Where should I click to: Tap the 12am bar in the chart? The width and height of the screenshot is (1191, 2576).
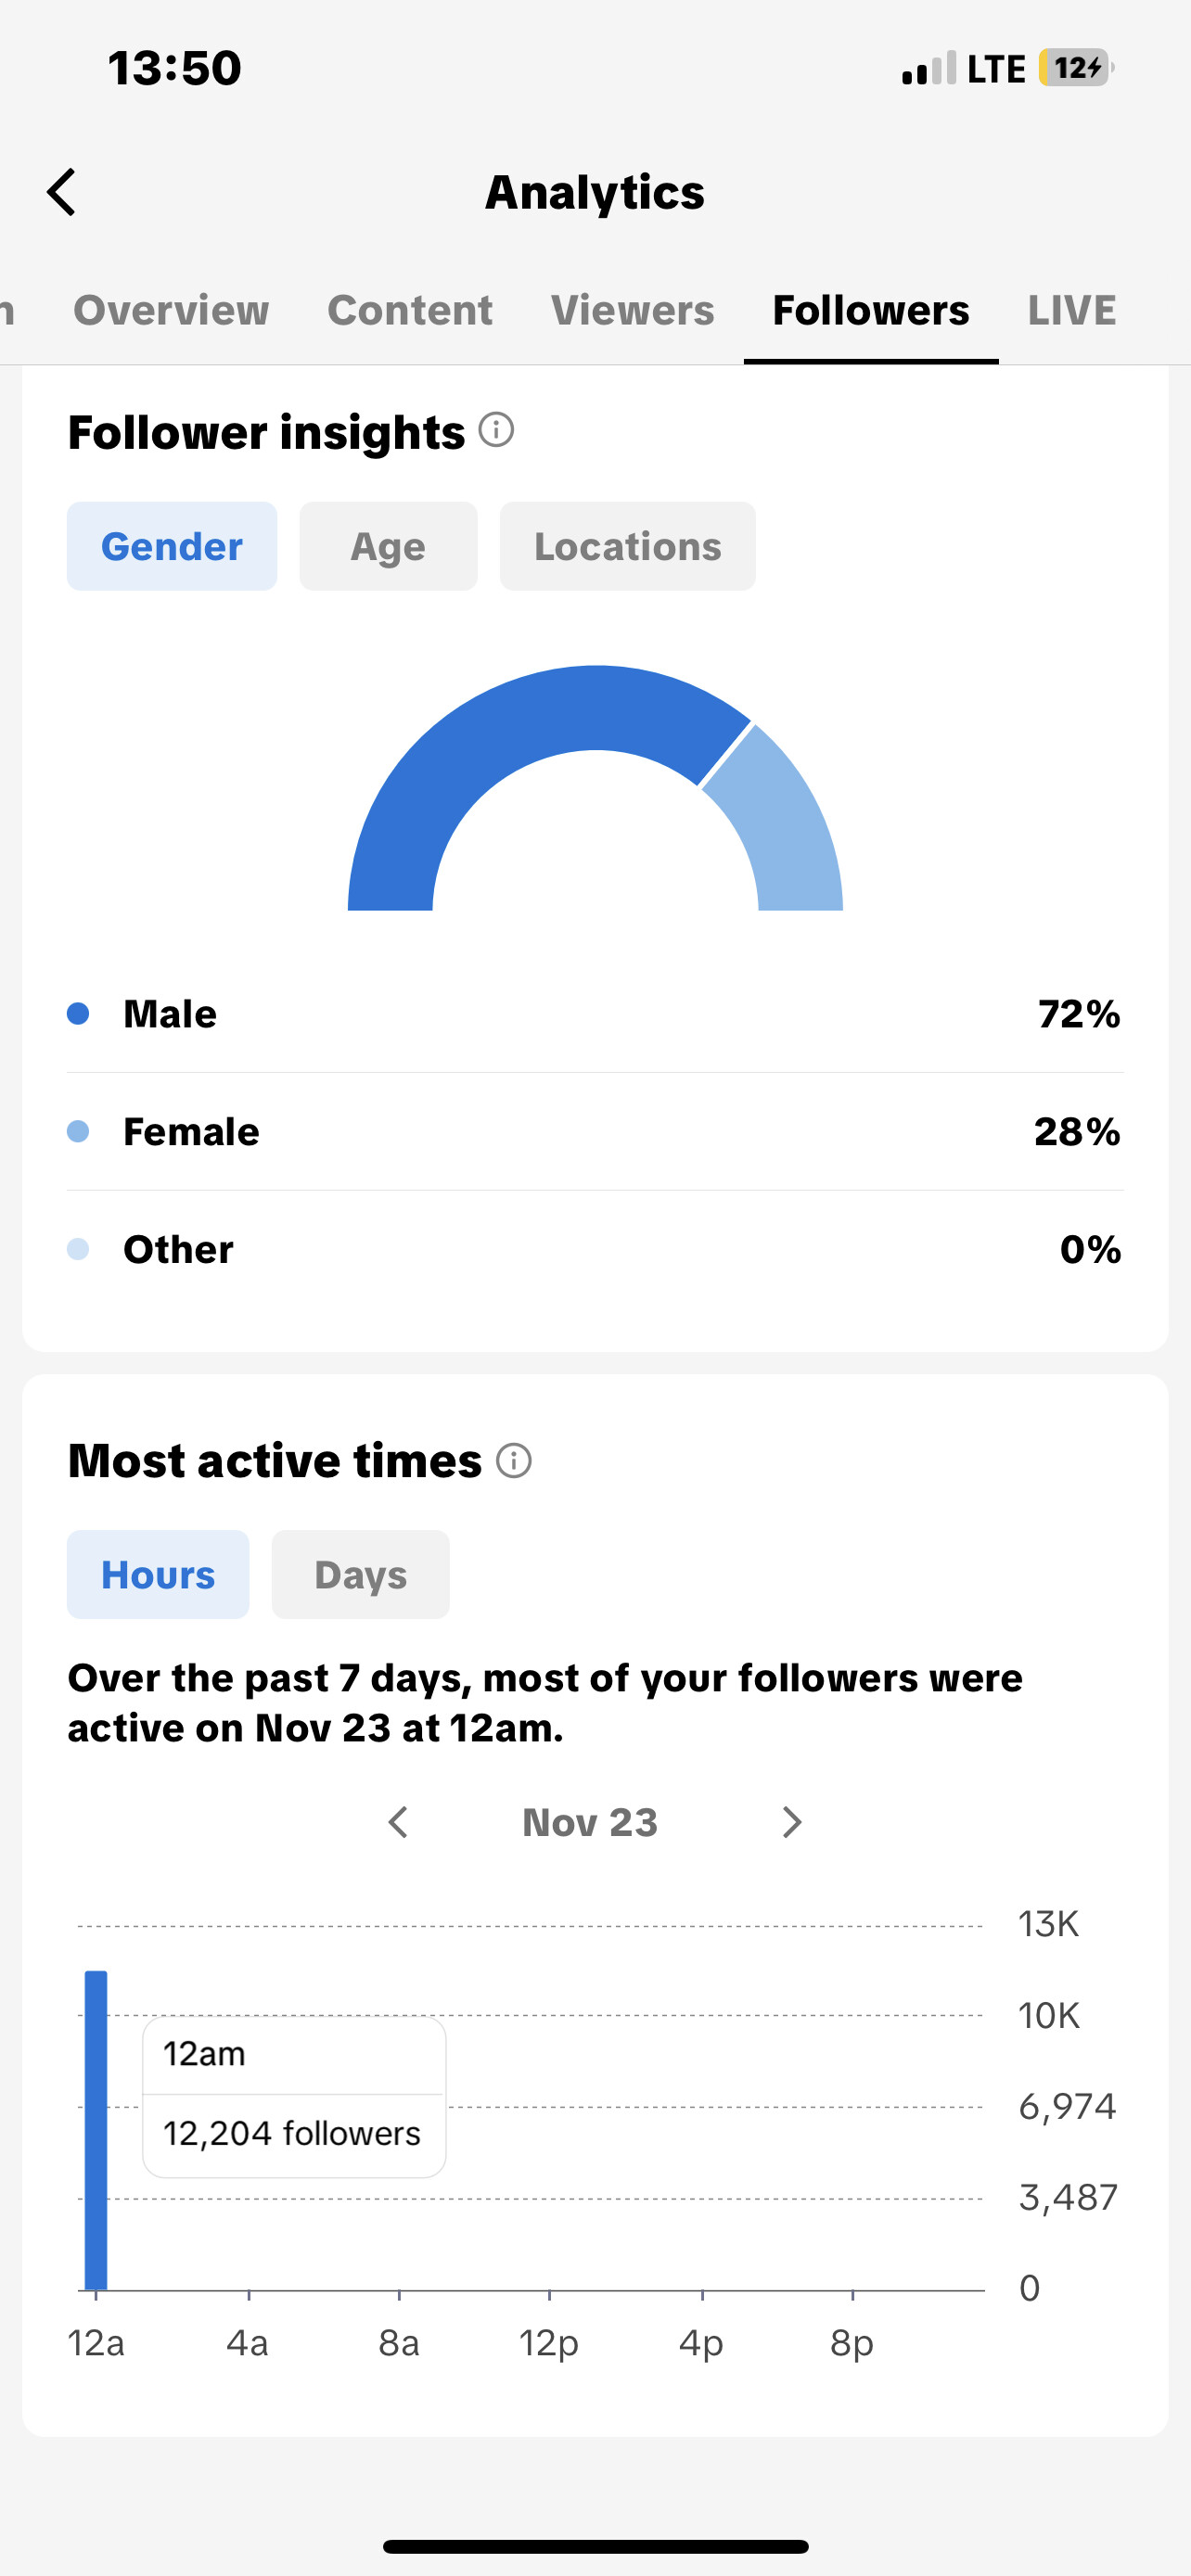(96, 2130)
